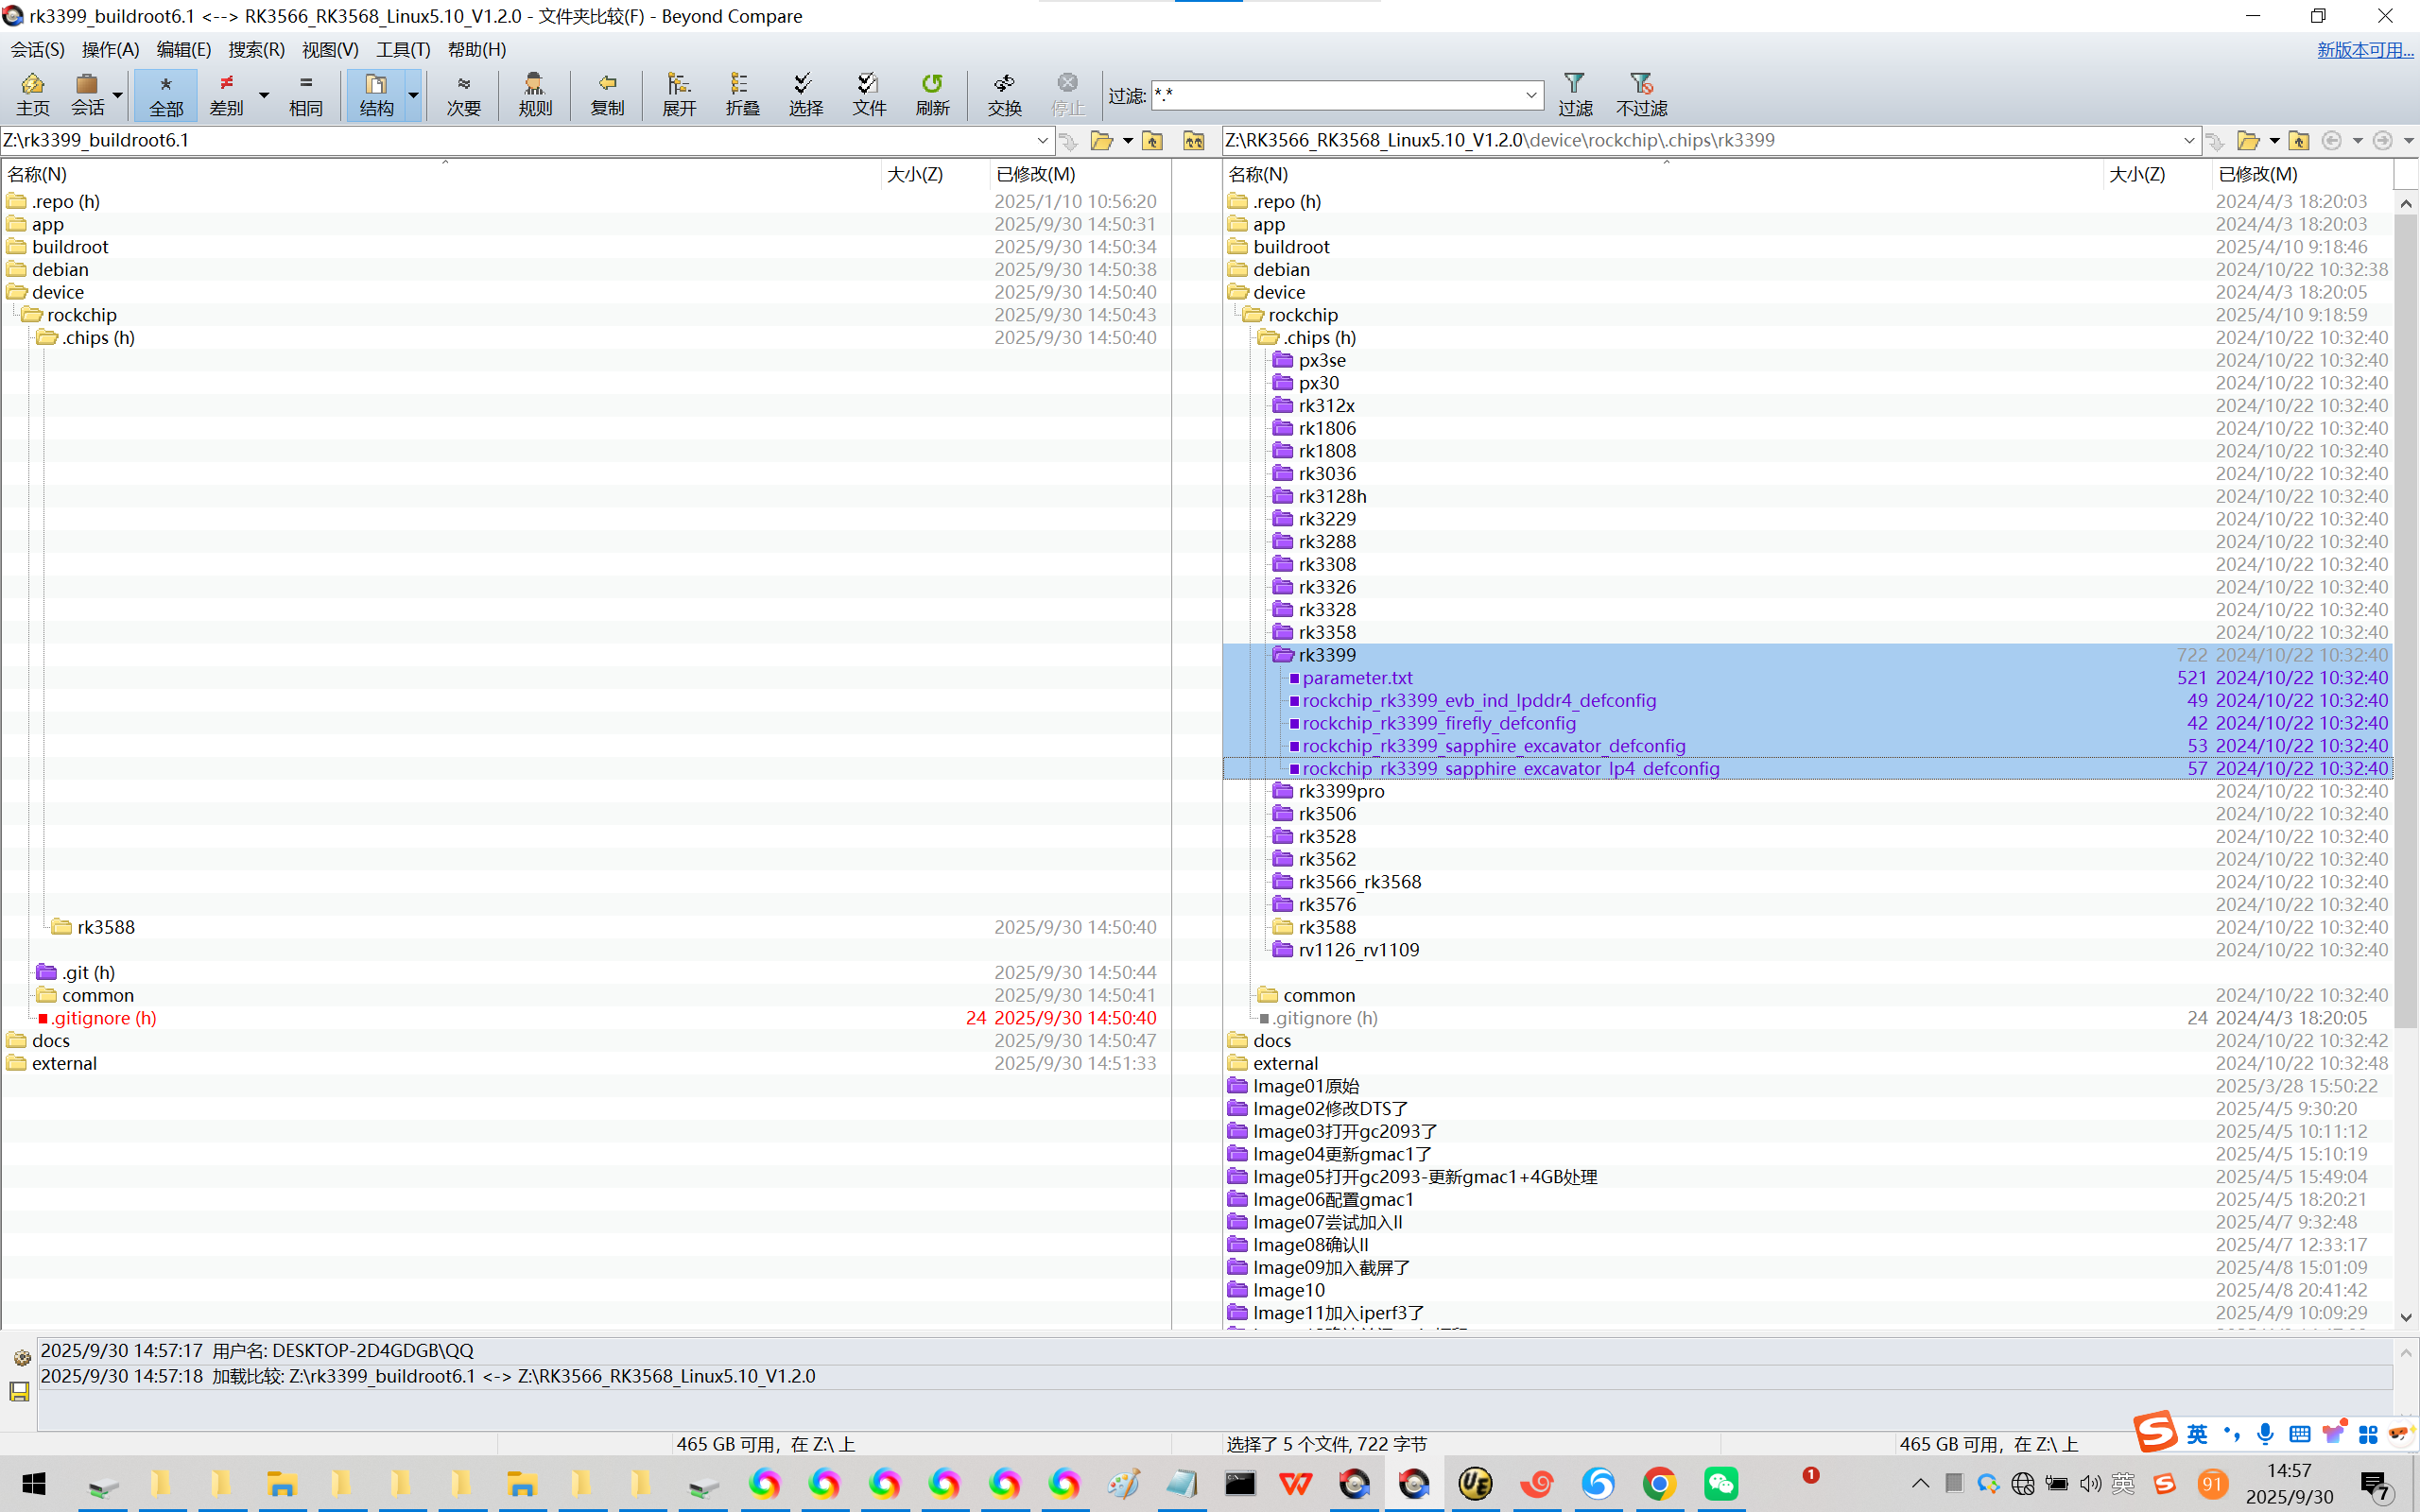
Task: Open the 过滤 filter combo box dropdown
Action: (x=1530, y=95)
